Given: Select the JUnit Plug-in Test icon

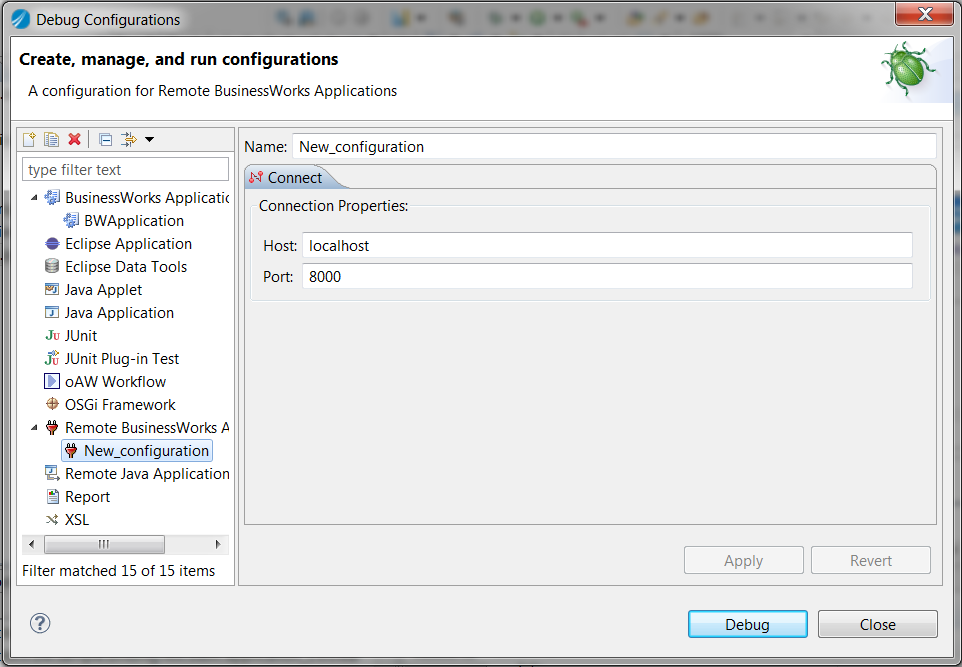Looking at the screenshot, I should [52, 358].
